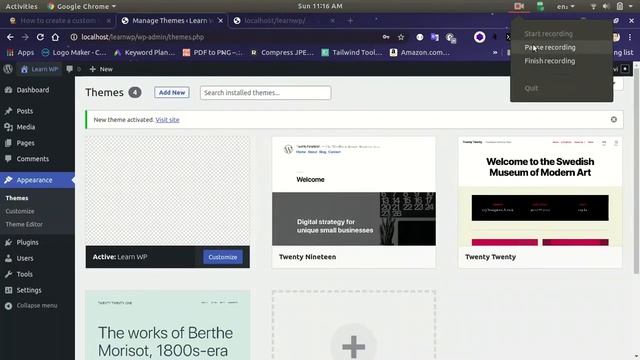Screen dimensions: 640x360
Task: Open Pages in the sidebar
Action: tap(25, 143)
